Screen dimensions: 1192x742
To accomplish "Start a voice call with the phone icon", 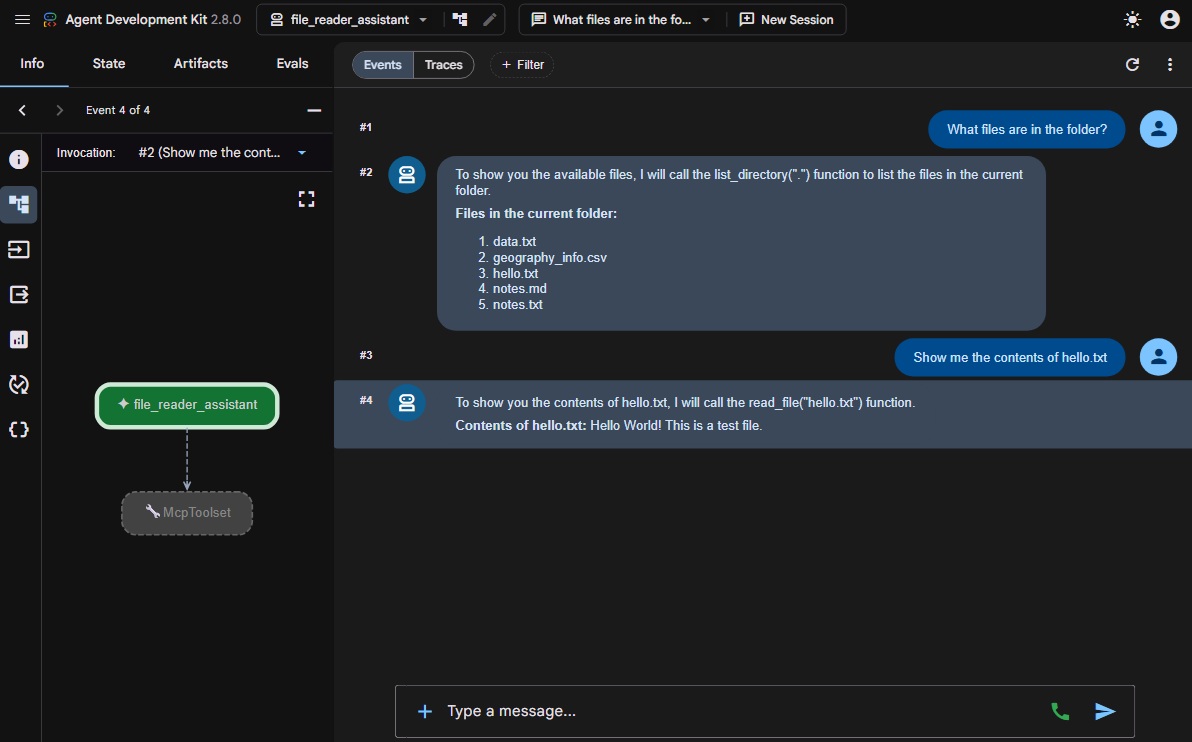I will pyautogui.click(x=1060, y=712).
